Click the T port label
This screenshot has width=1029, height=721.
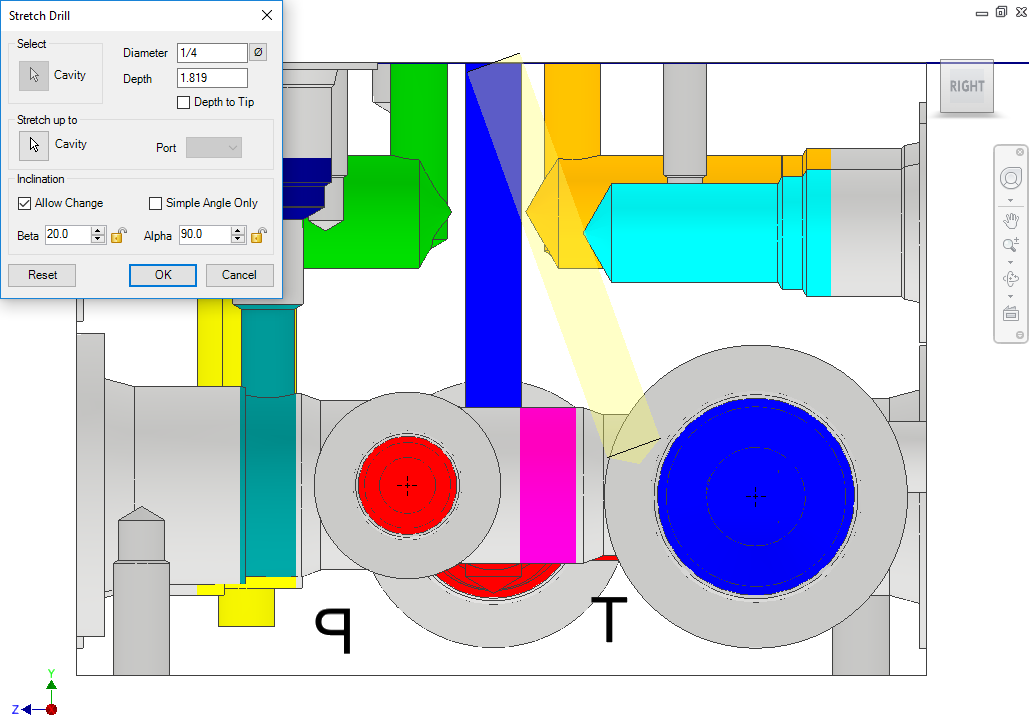point(610,619)
